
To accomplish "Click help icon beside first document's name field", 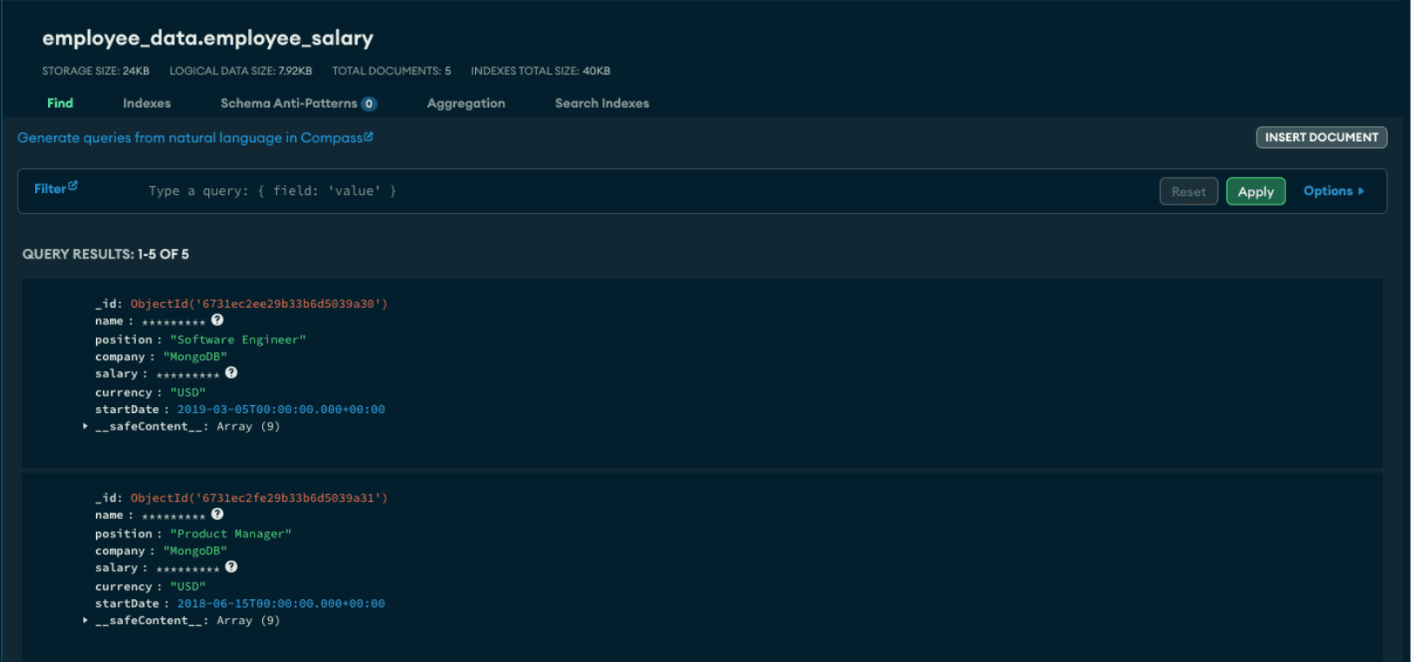I will coord(217,321).
